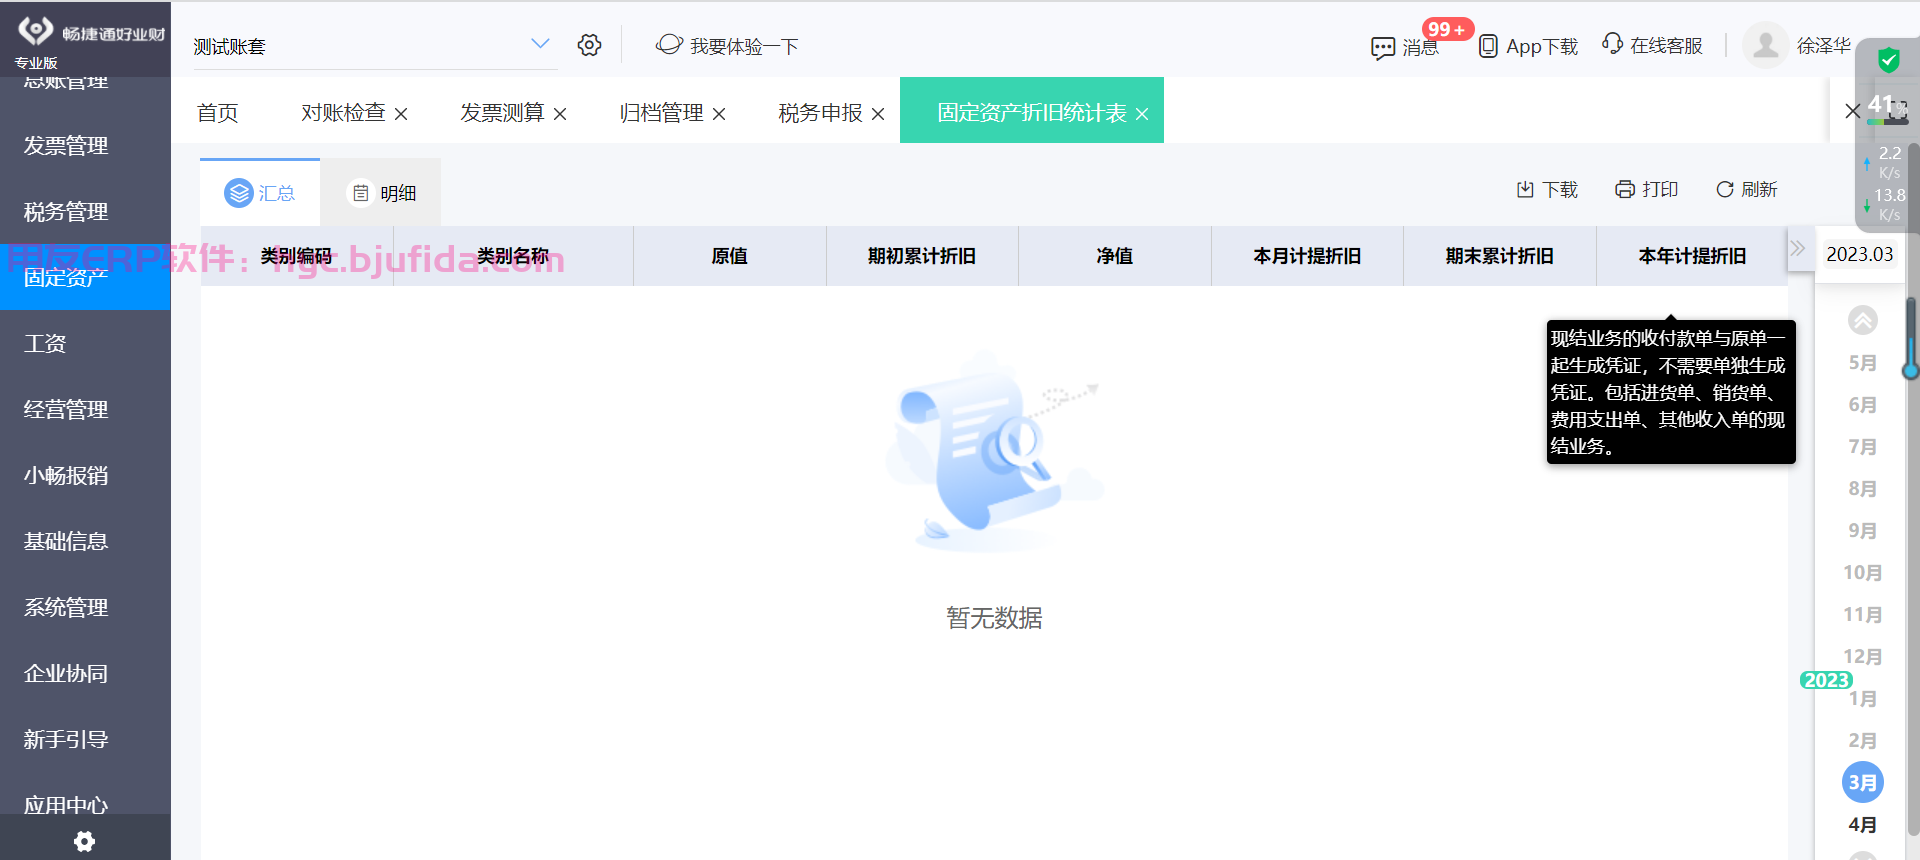Click the 类别编码 column header
Screen dimensions: 1920x860
[296, 256]
